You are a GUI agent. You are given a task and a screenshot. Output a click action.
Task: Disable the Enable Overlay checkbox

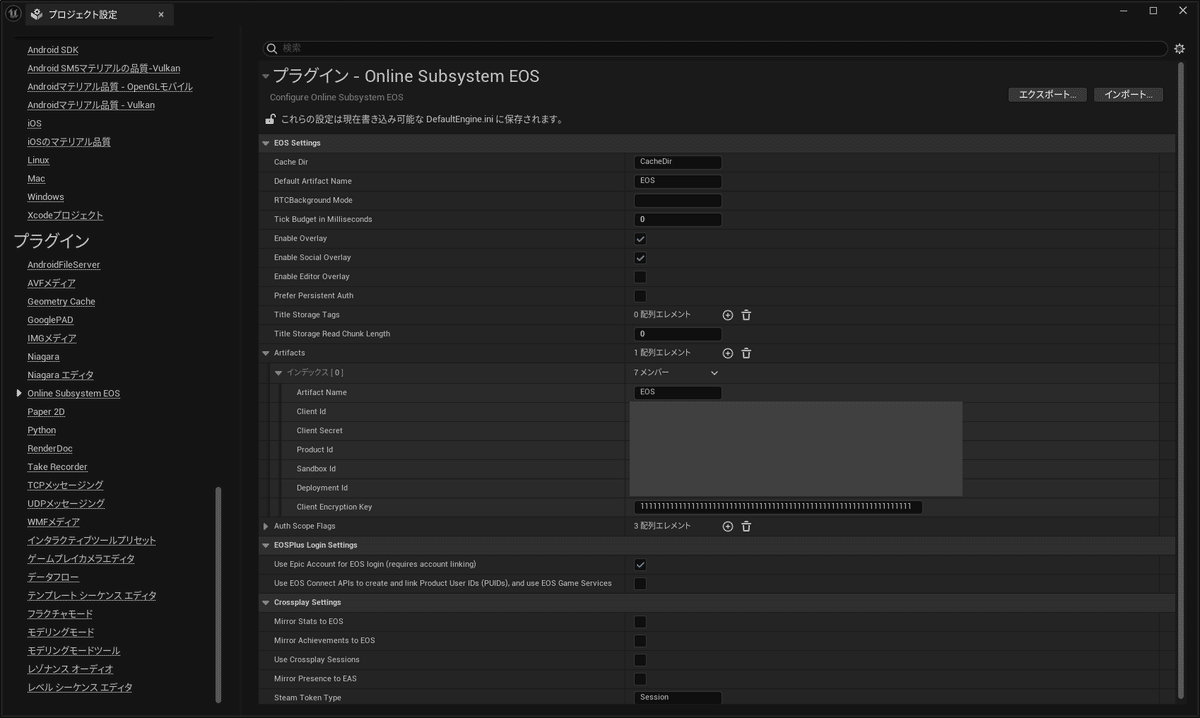tap(640, 238)
